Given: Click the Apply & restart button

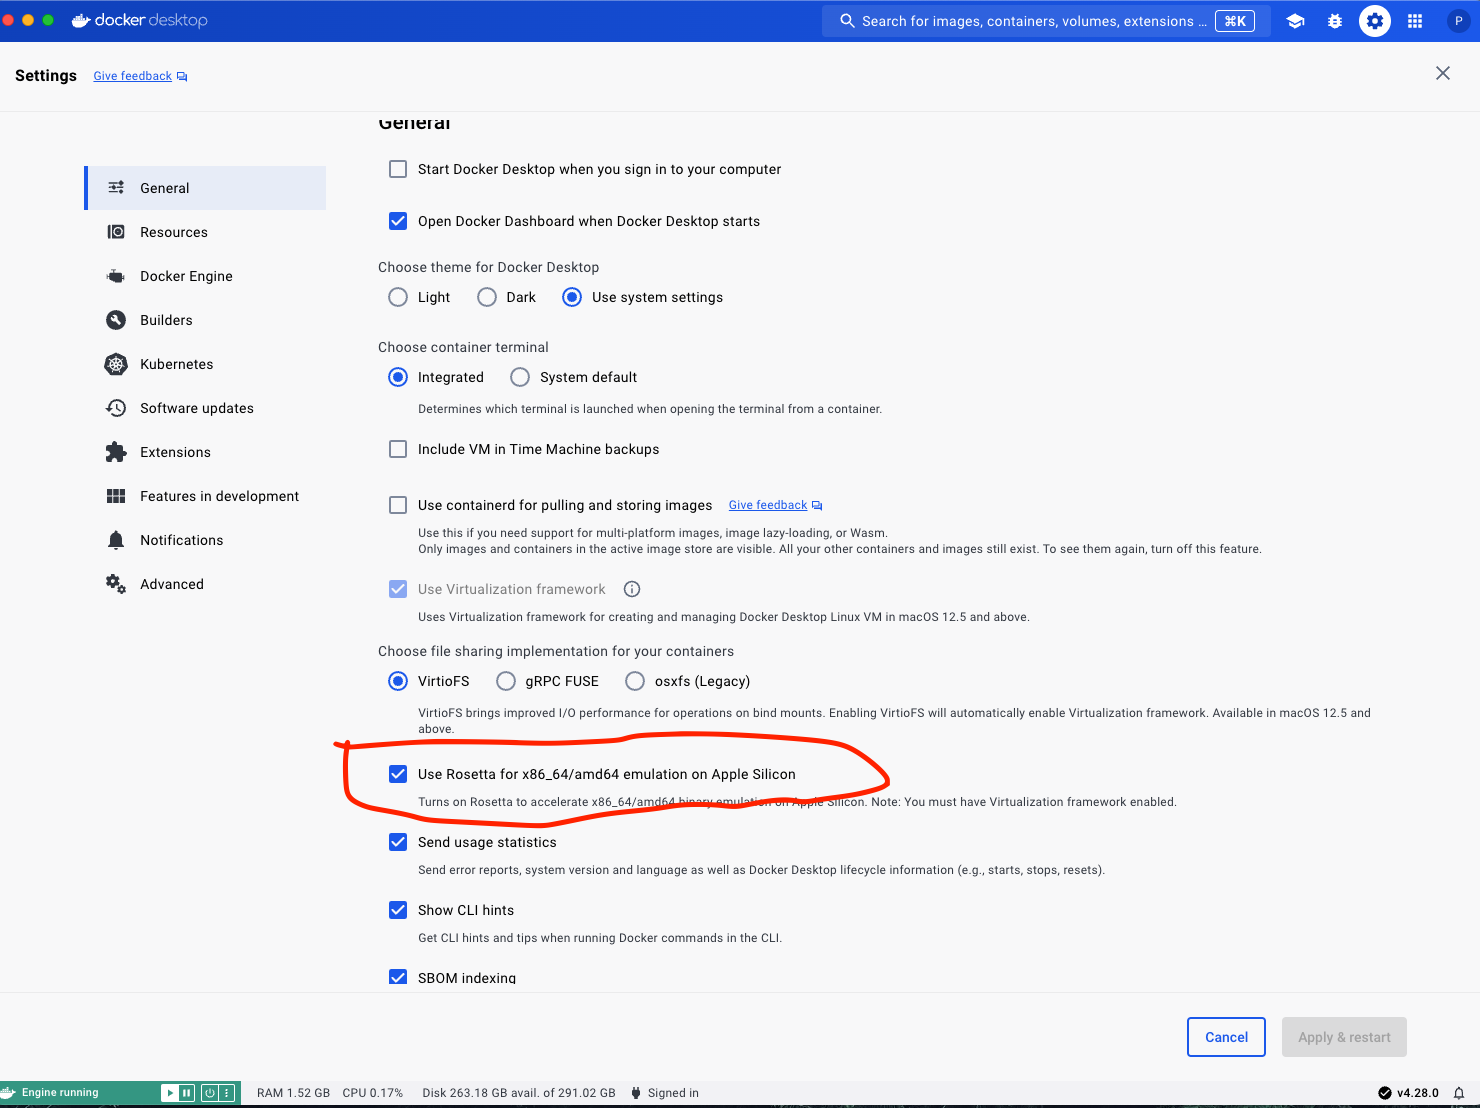Looking at the screenshot, I should 1344,1037.
